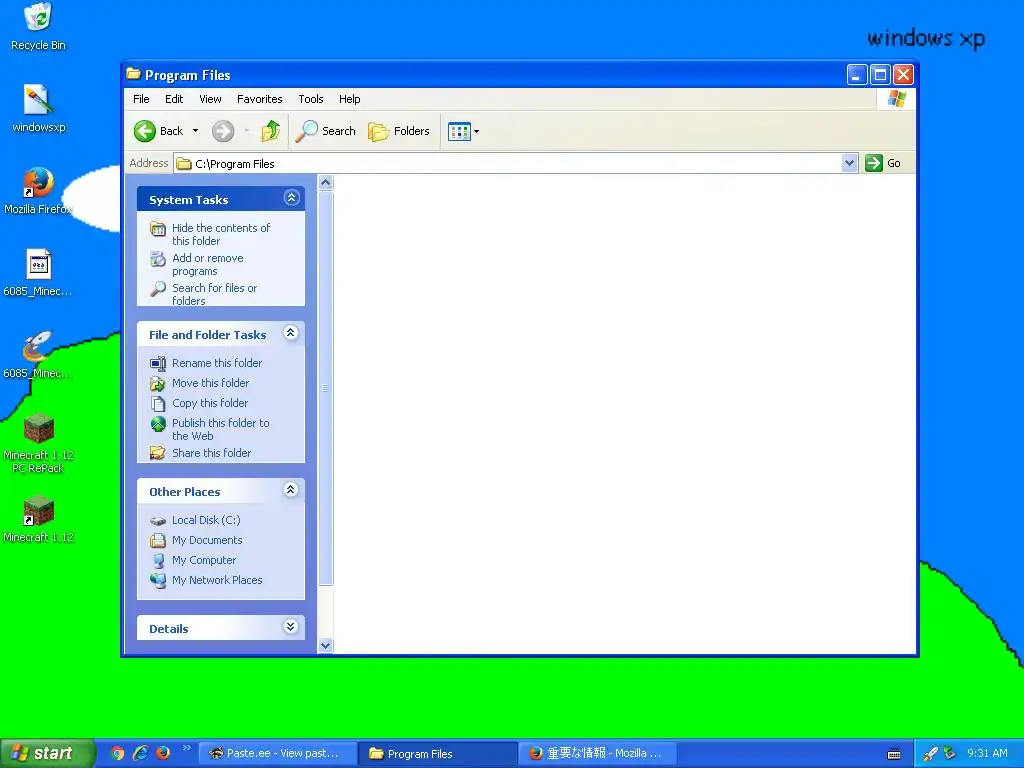
Task: Click the Windows flag logo throbber
Action: pos(897,99)
